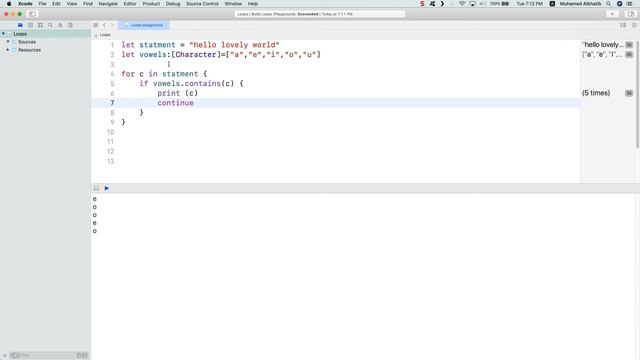The image size is (640, 360).
Task: Toggle source-controlled files filter icon
Action: click(85, 356)
